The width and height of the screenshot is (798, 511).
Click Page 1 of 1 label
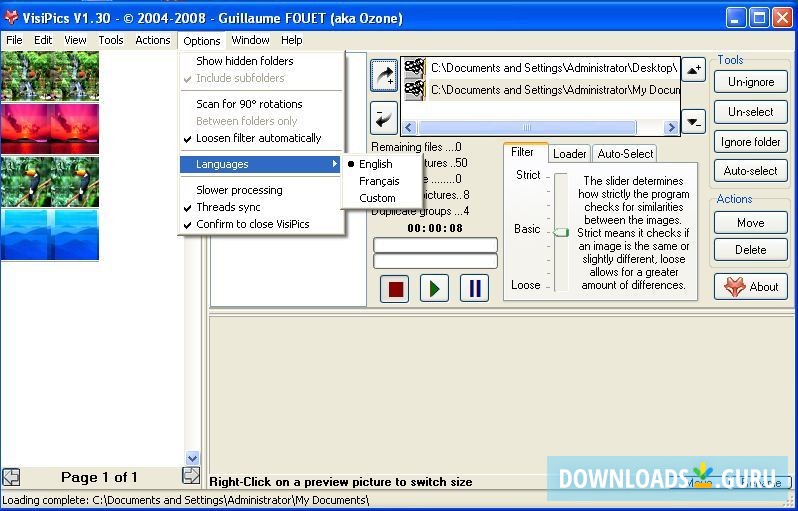[99, 477]
